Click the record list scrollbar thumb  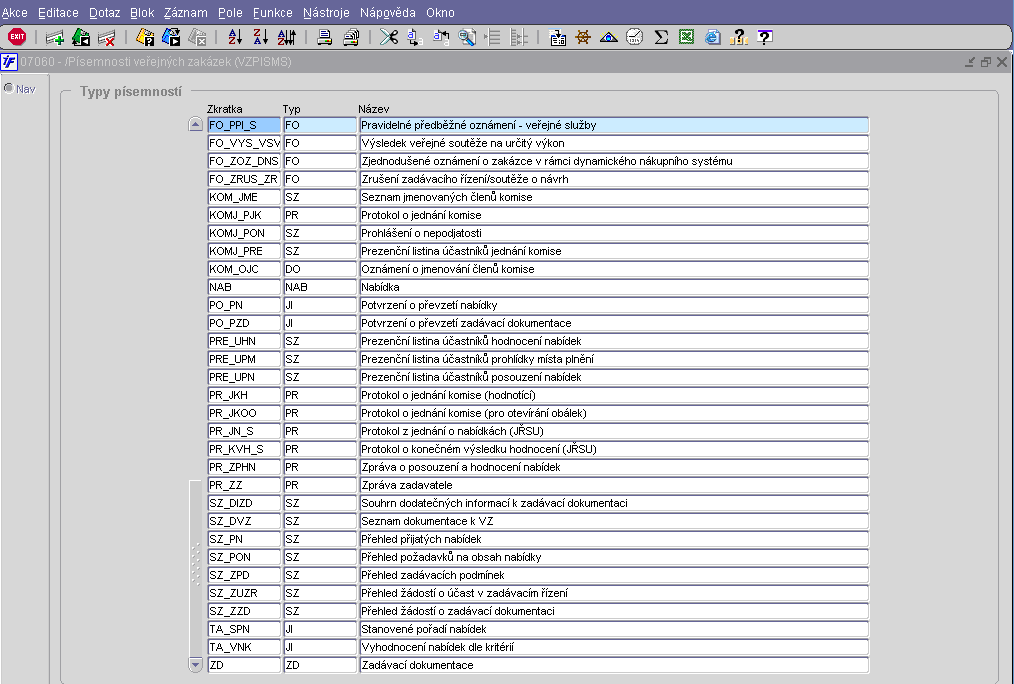195,568
